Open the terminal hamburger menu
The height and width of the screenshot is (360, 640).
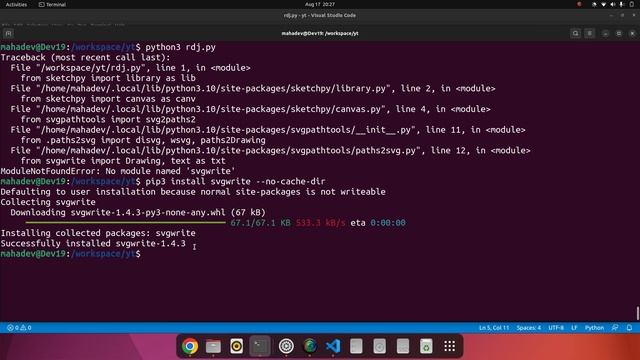tap(590, 33)
